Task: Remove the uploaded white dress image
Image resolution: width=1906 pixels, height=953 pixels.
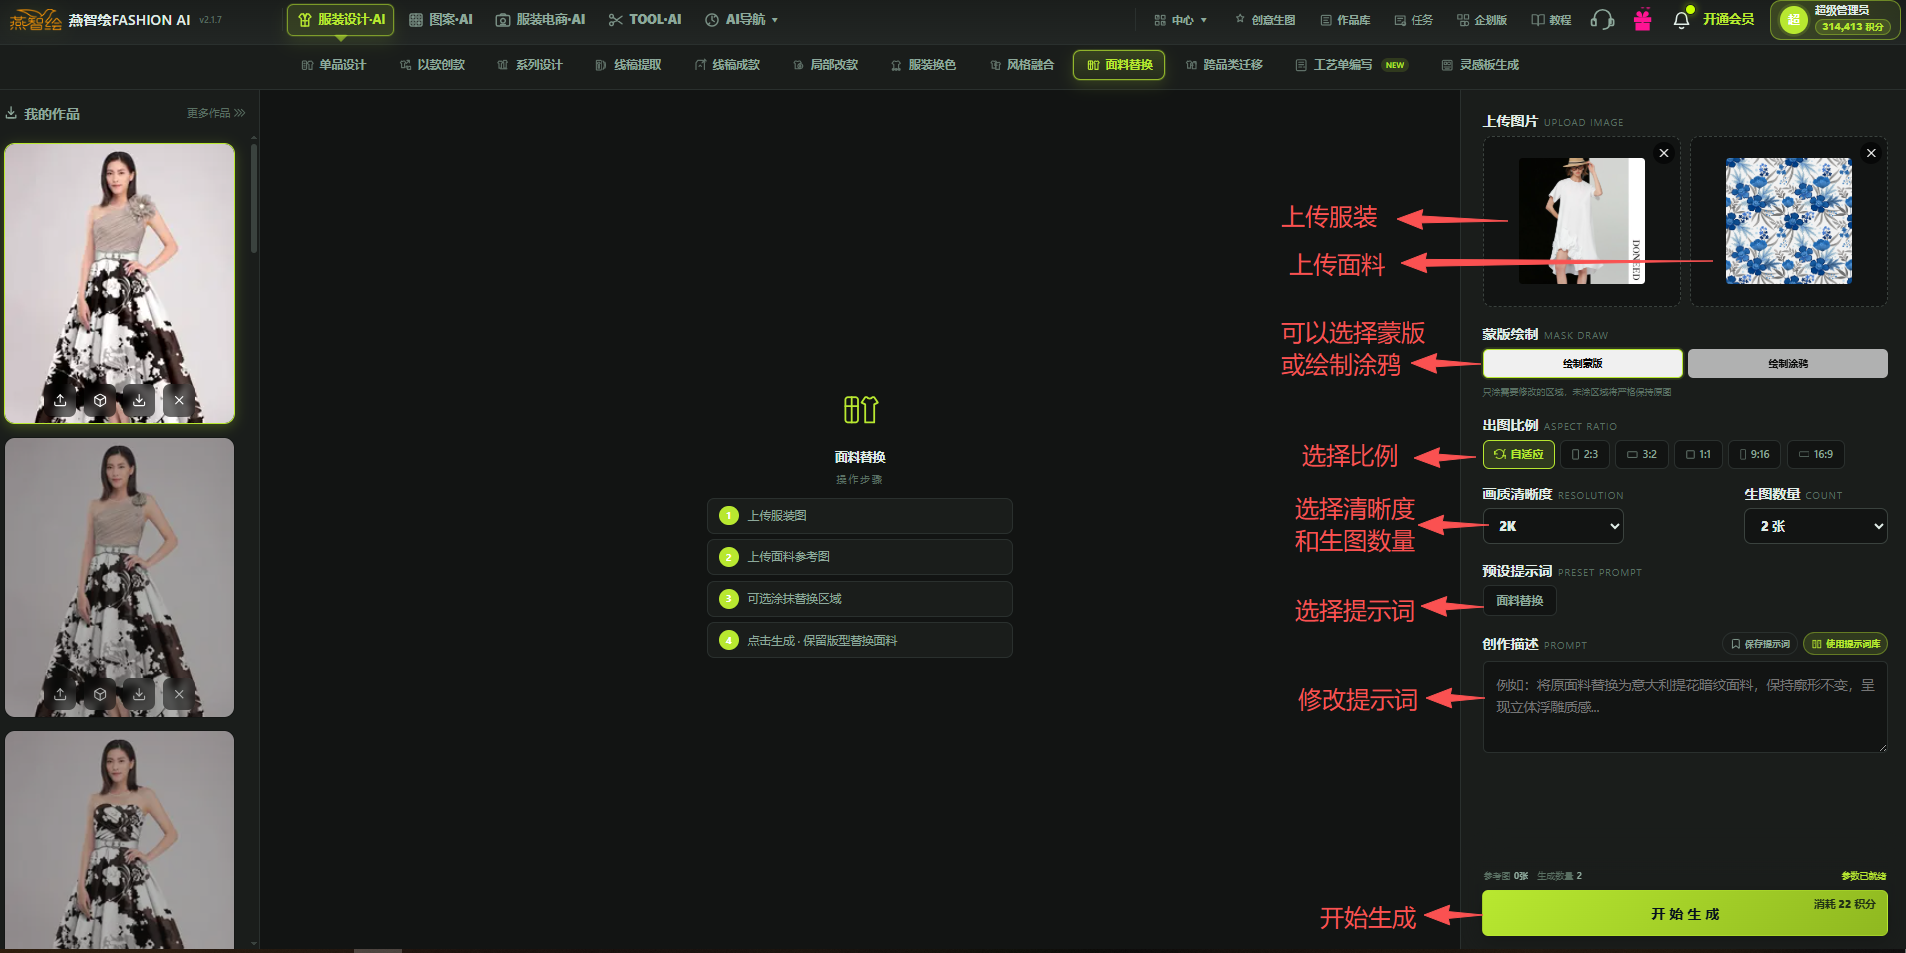Action: coord(1664,153)
